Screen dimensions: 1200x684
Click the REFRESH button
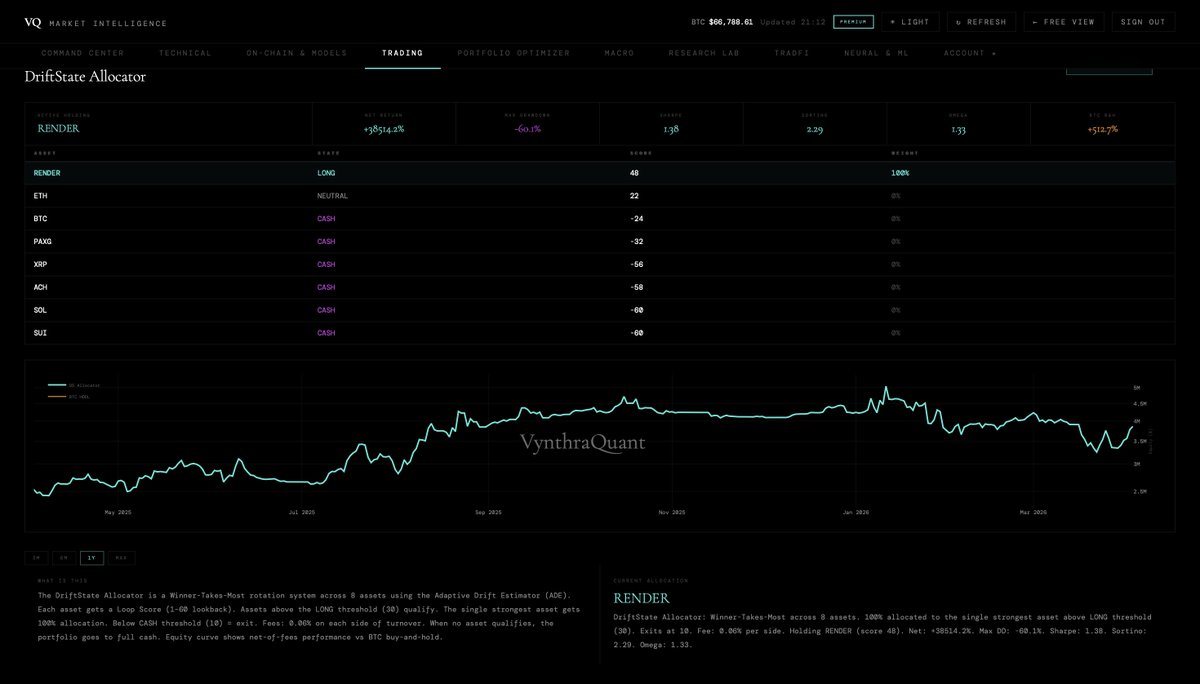click(x=981, y=22)
